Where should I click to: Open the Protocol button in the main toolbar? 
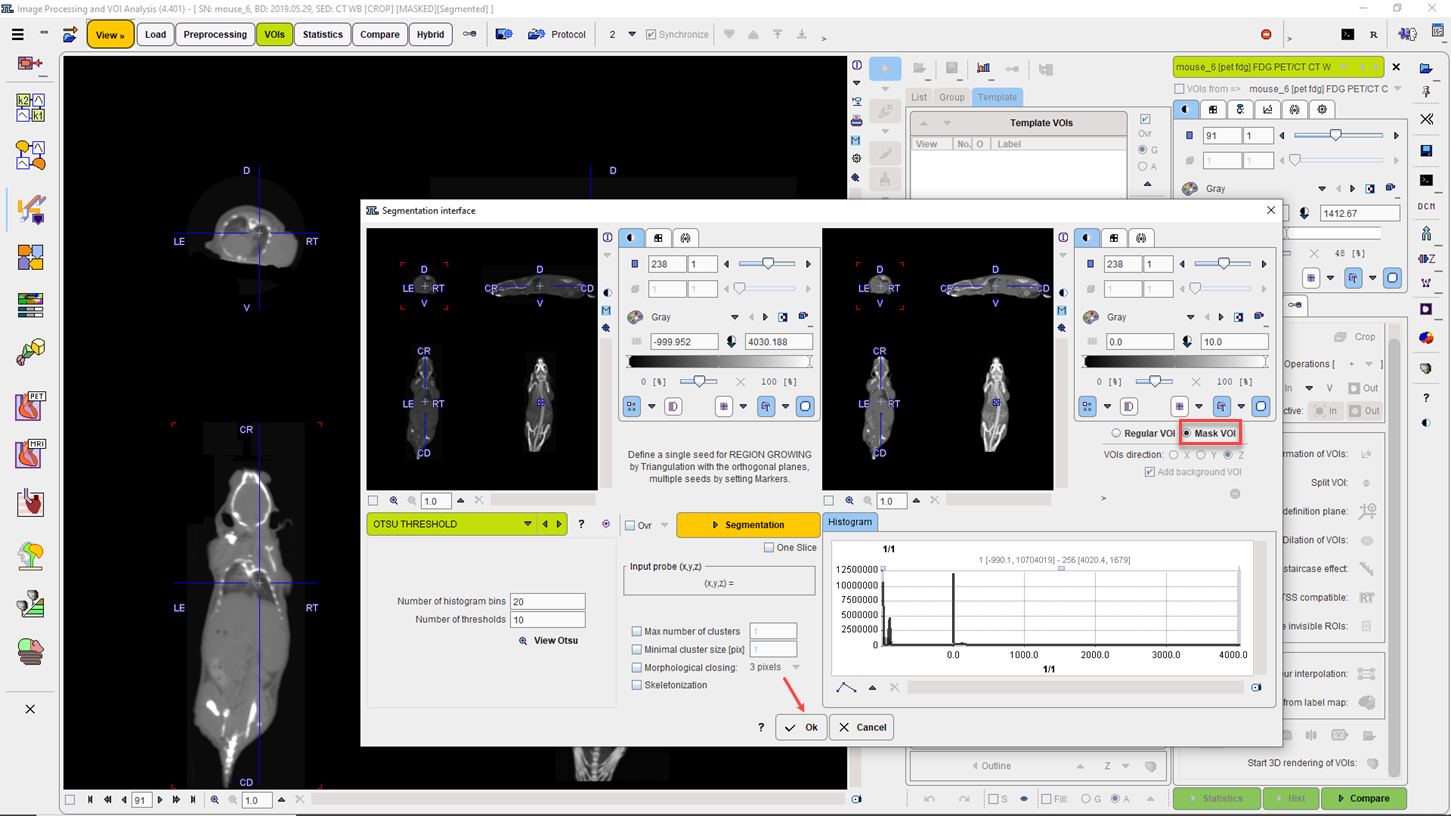click(x=557, y=34)
